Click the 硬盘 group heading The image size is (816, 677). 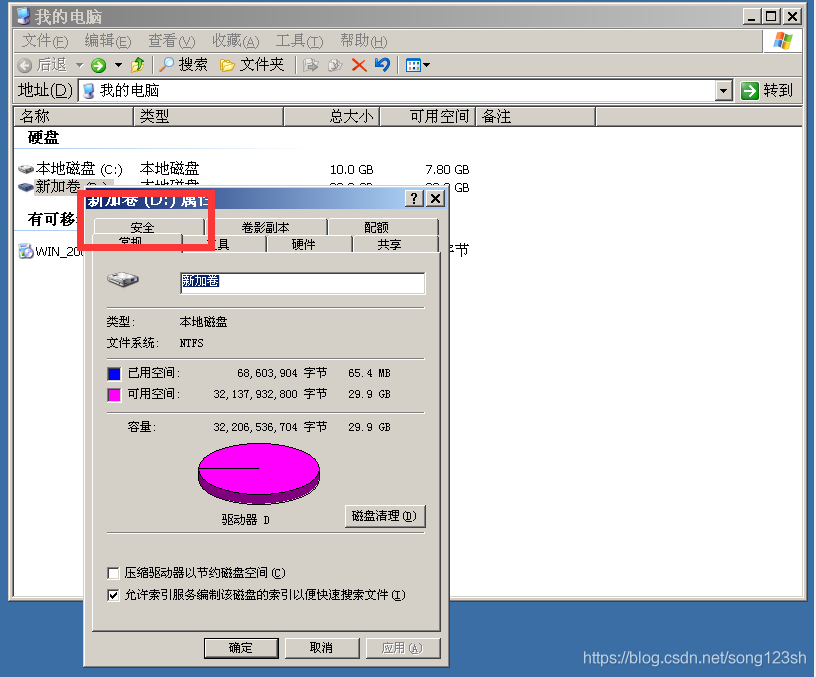point(43,138)
